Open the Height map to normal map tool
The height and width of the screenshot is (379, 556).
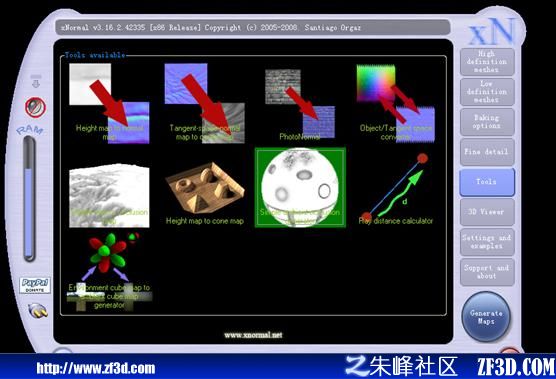coord(109,103)
